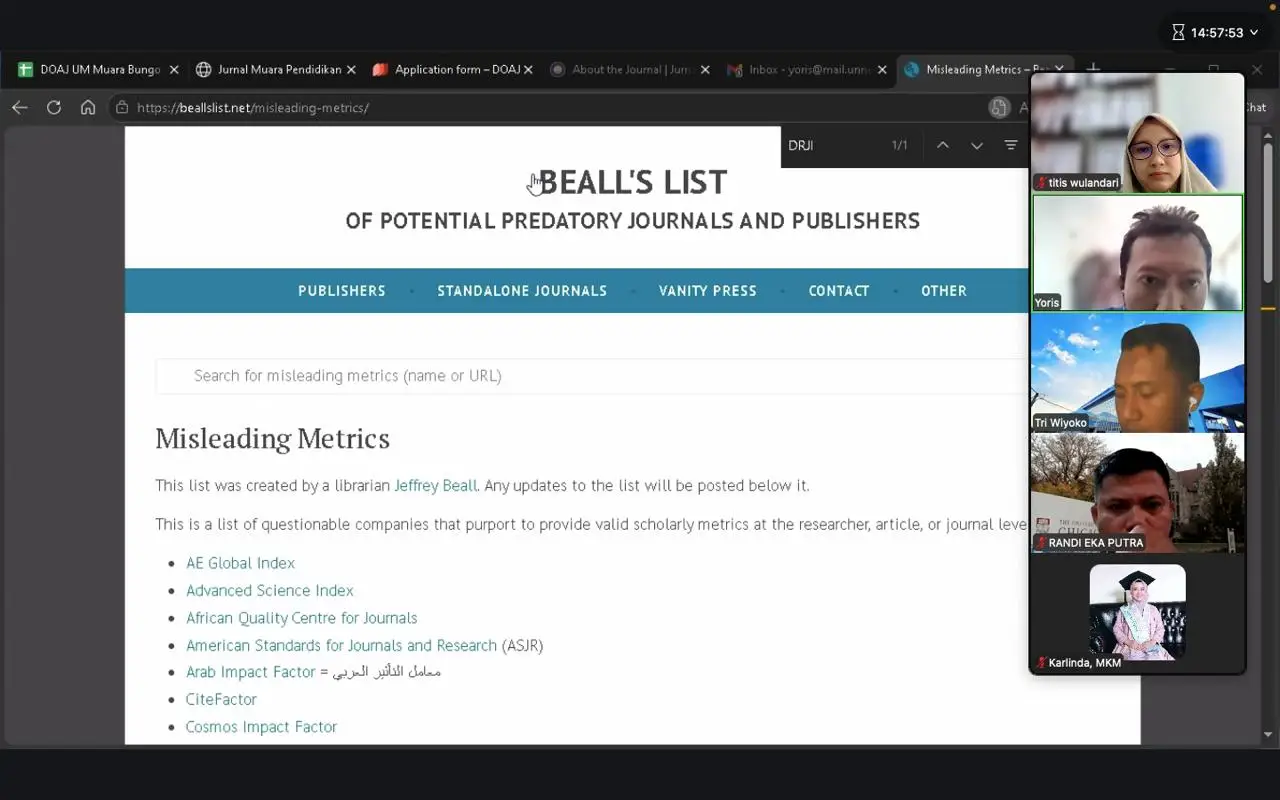Click the muted mic icon beside Karlinda, MKM

point(1041,663)
